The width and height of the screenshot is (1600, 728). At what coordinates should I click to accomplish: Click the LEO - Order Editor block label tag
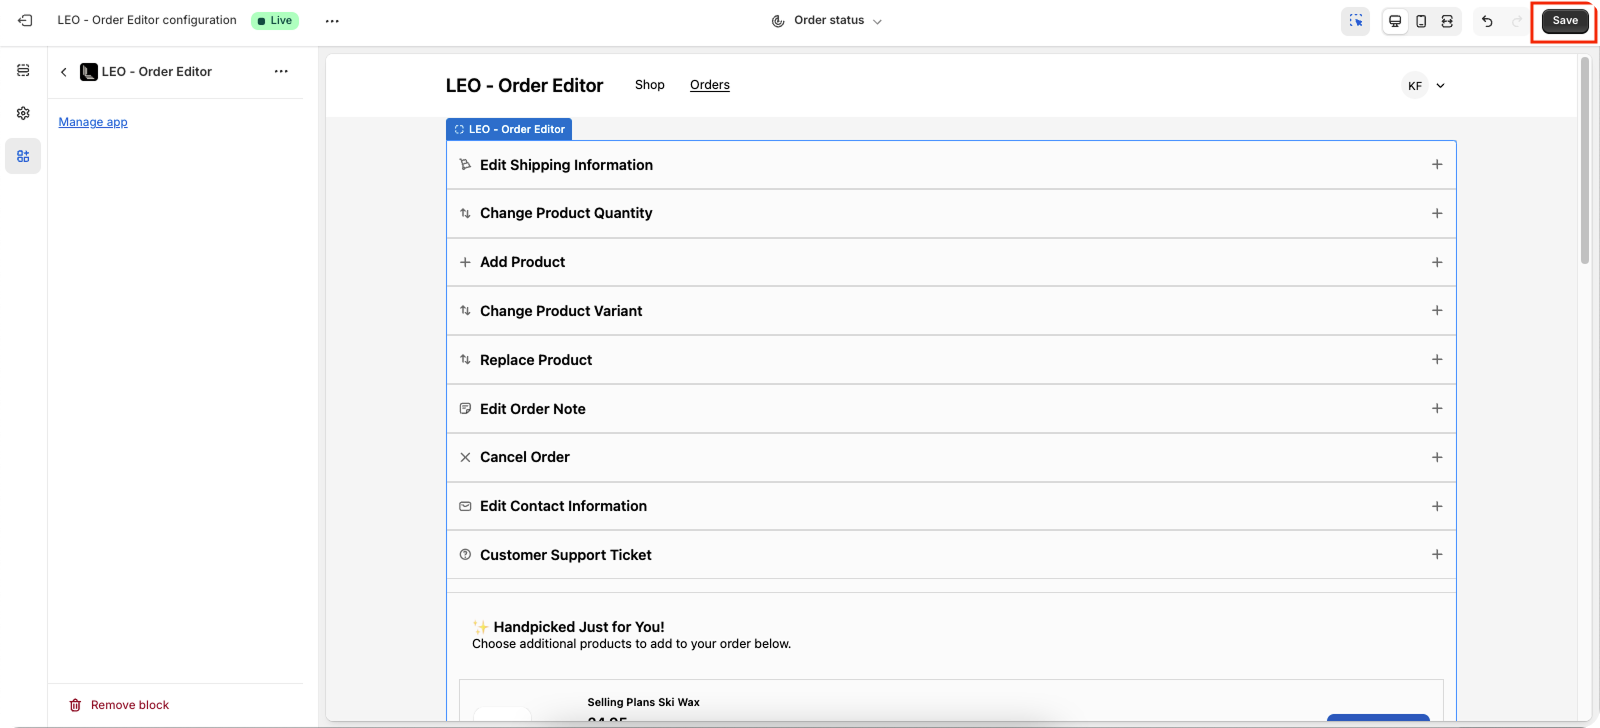509,129
